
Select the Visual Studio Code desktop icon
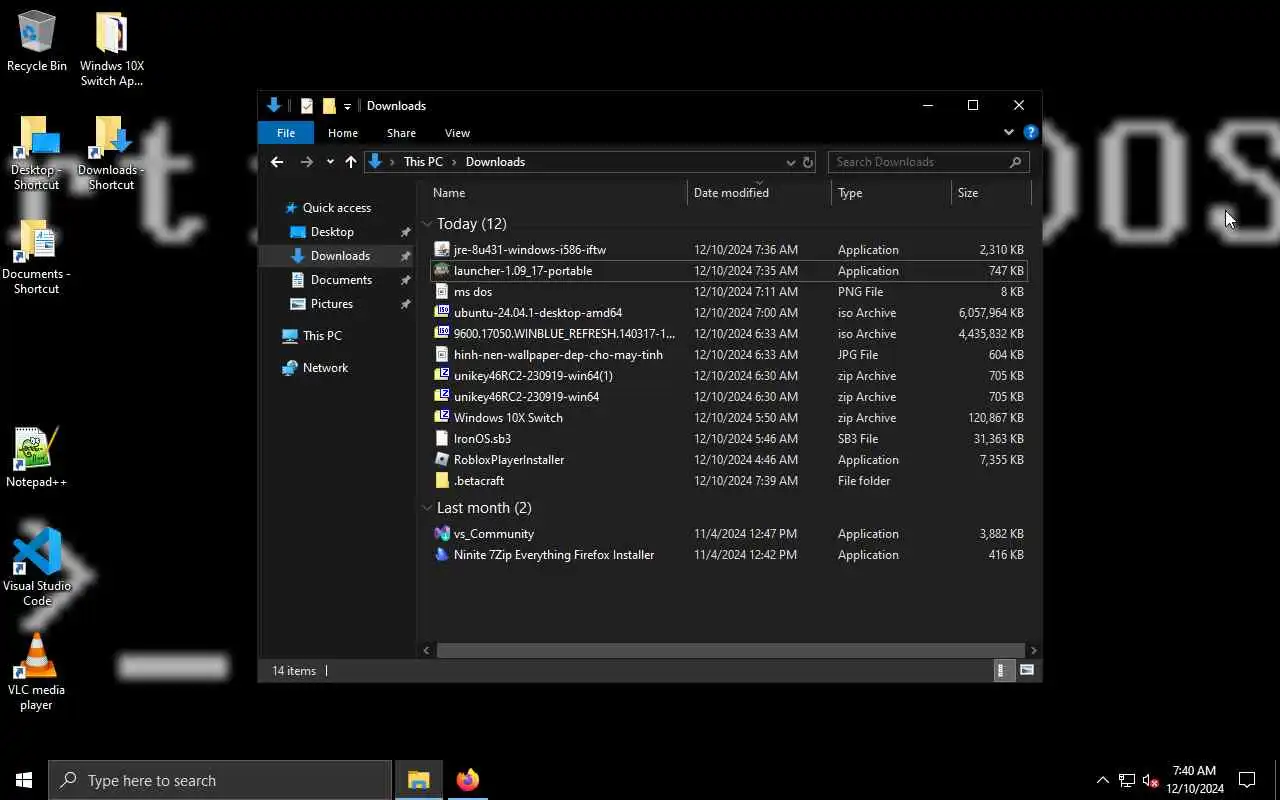point(37,567)
